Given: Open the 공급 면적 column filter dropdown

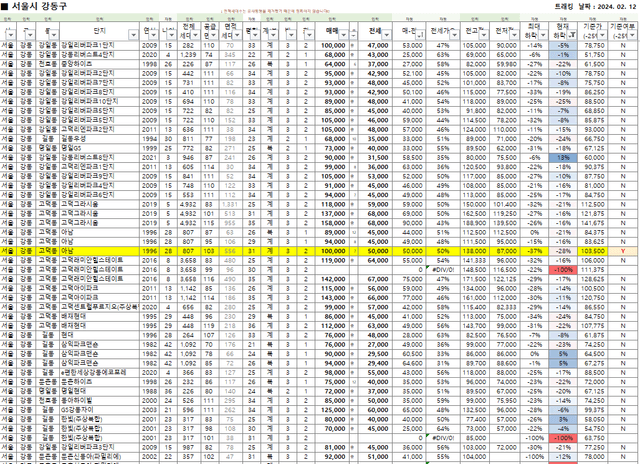Looking at the screenshot, I should (213, 35).
